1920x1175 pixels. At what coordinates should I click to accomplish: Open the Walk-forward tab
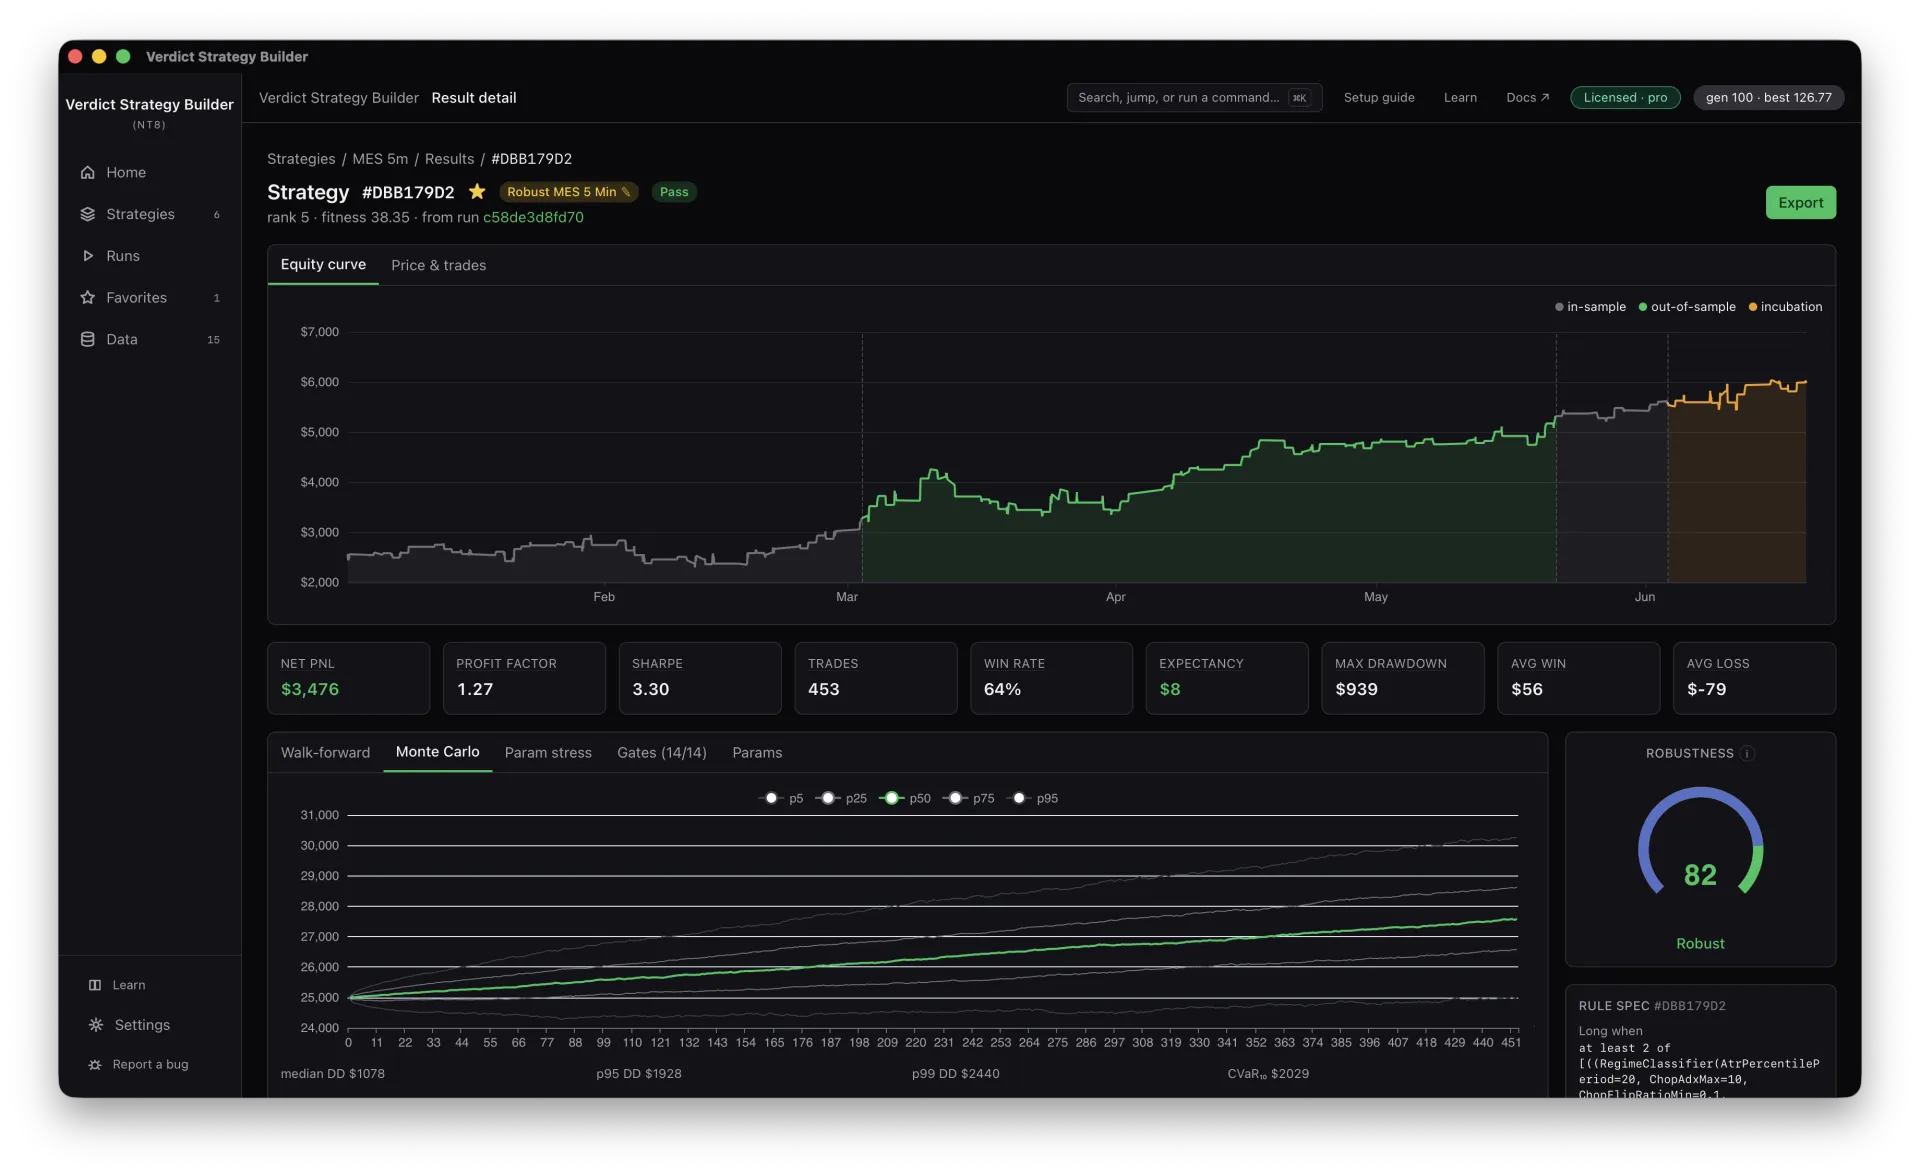click(x=325, y=752)
